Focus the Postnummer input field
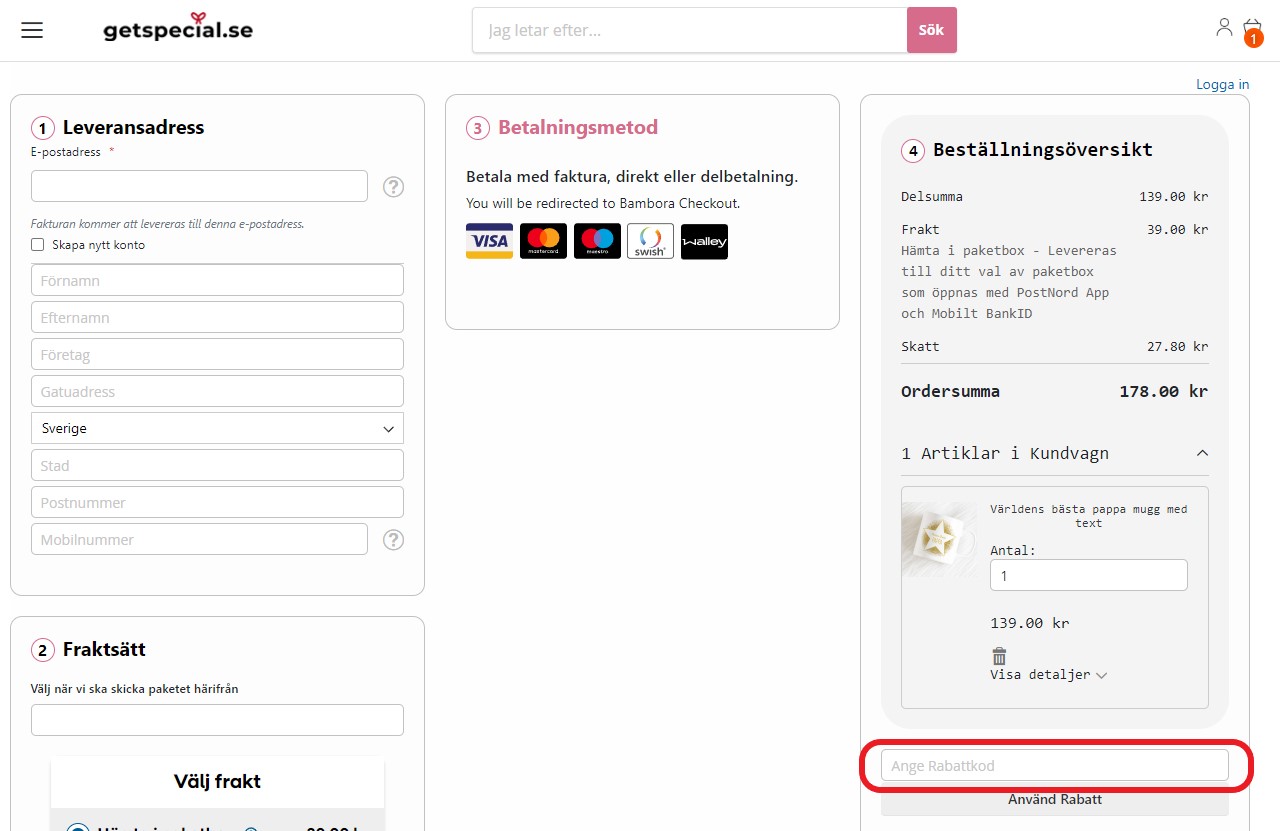 pos(217,502)
